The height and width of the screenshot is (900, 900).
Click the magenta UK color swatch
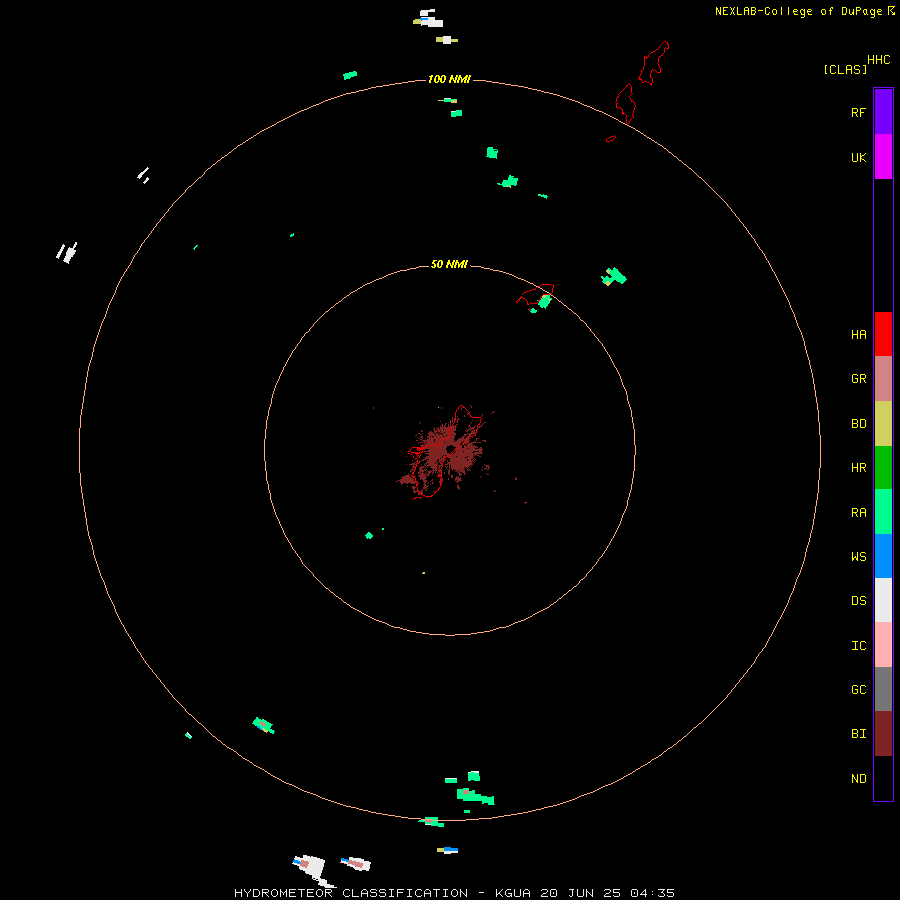point(883,157)
